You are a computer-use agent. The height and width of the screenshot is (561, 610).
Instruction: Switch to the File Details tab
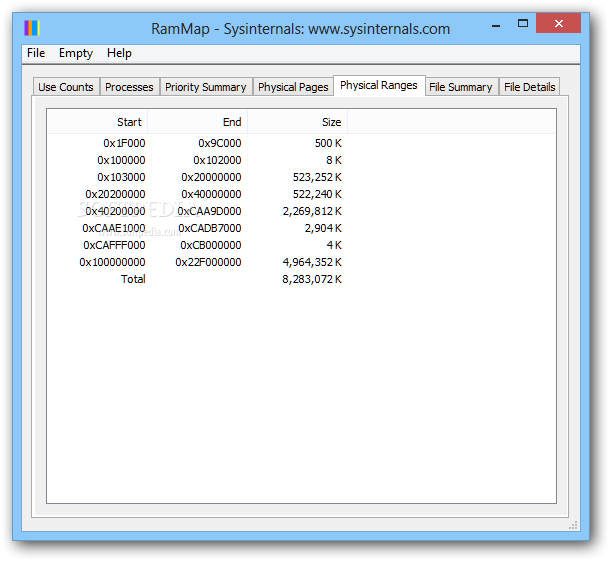(x=529, y=87)
